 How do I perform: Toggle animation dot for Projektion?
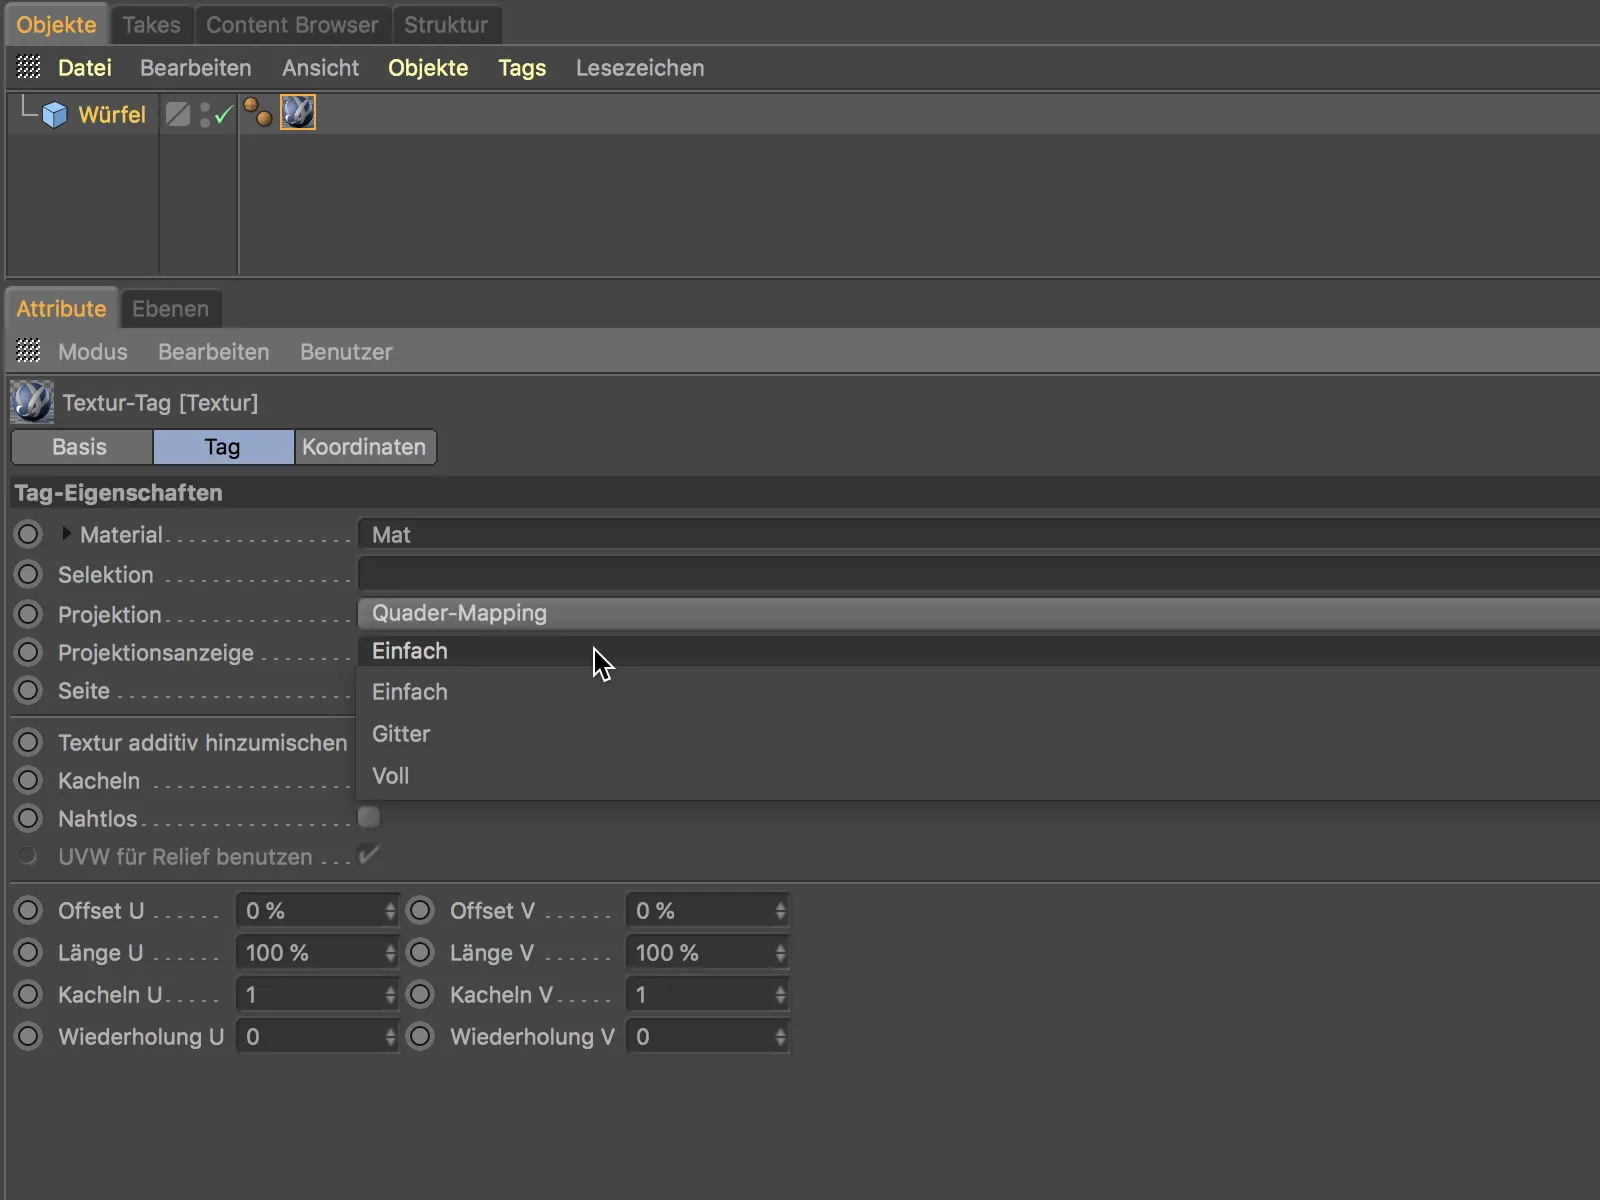coord(28,614)
